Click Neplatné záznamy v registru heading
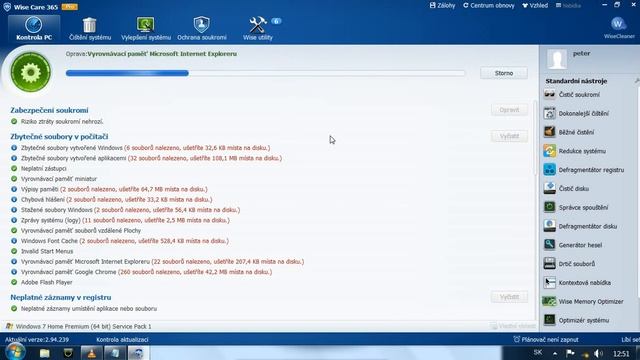Image resolution: width=640 pixels, height=360 pixels. click(x=61, y=297)
